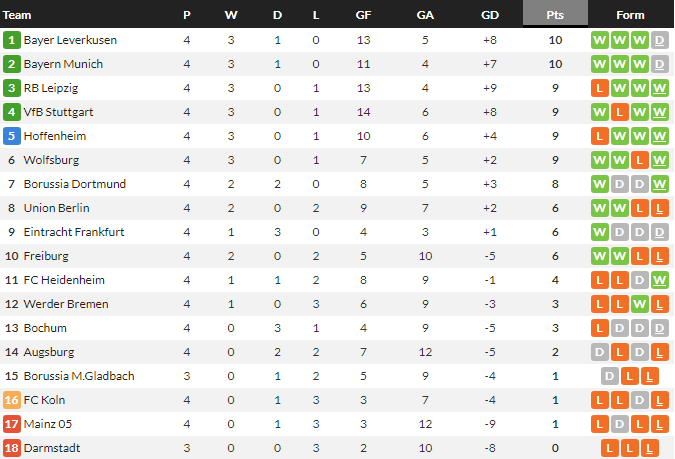Image resolution: width=675 pixels, height=459 pixels.
Task: Click Augsburg's first form D icon
Action: pyautogui.click(x=600, y=352)
